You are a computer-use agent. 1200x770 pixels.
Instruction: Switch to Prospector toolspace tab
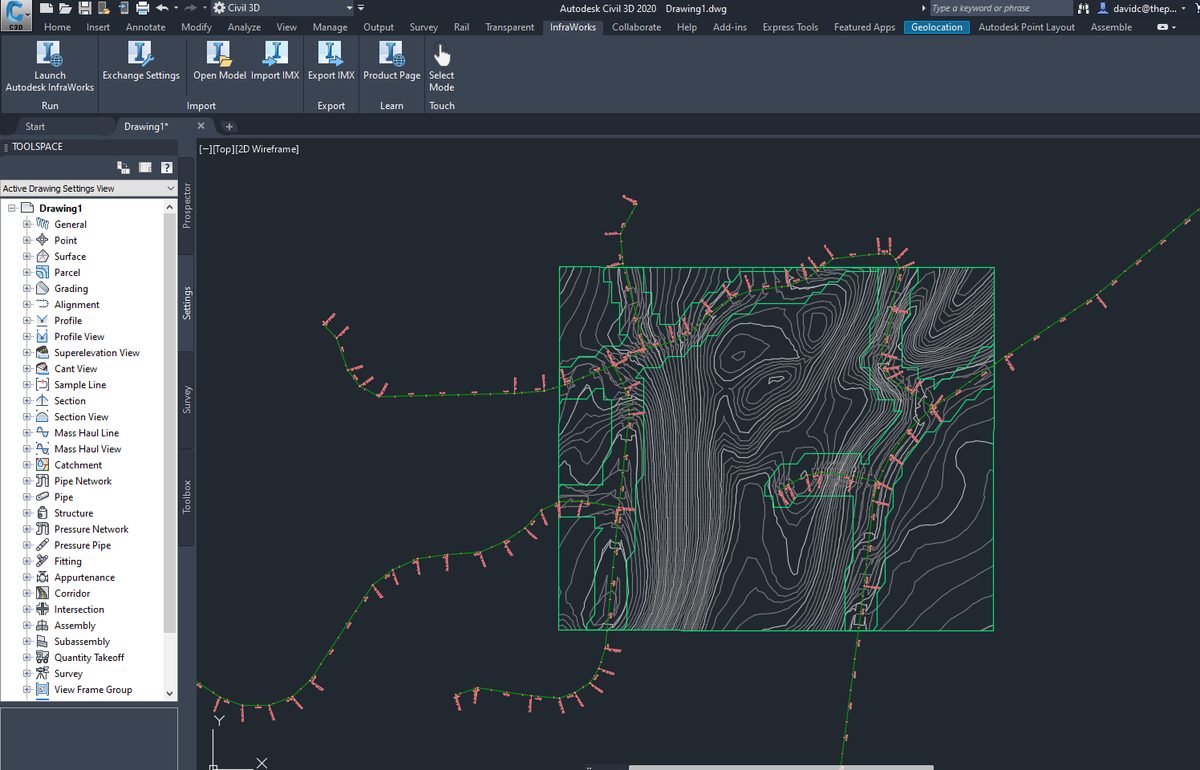click(187, 205)
